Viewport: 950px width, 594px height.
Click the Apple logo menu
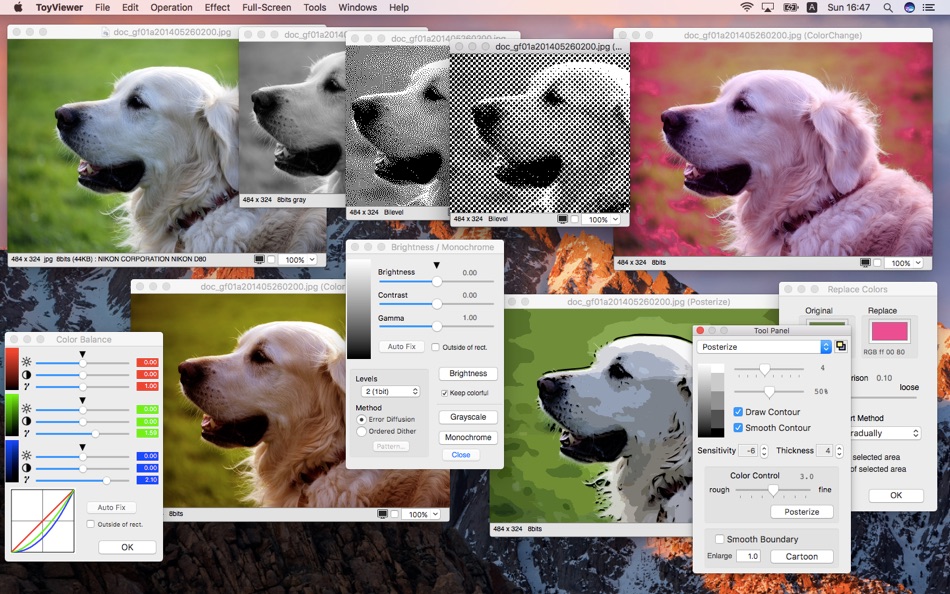tap(18, 7)
